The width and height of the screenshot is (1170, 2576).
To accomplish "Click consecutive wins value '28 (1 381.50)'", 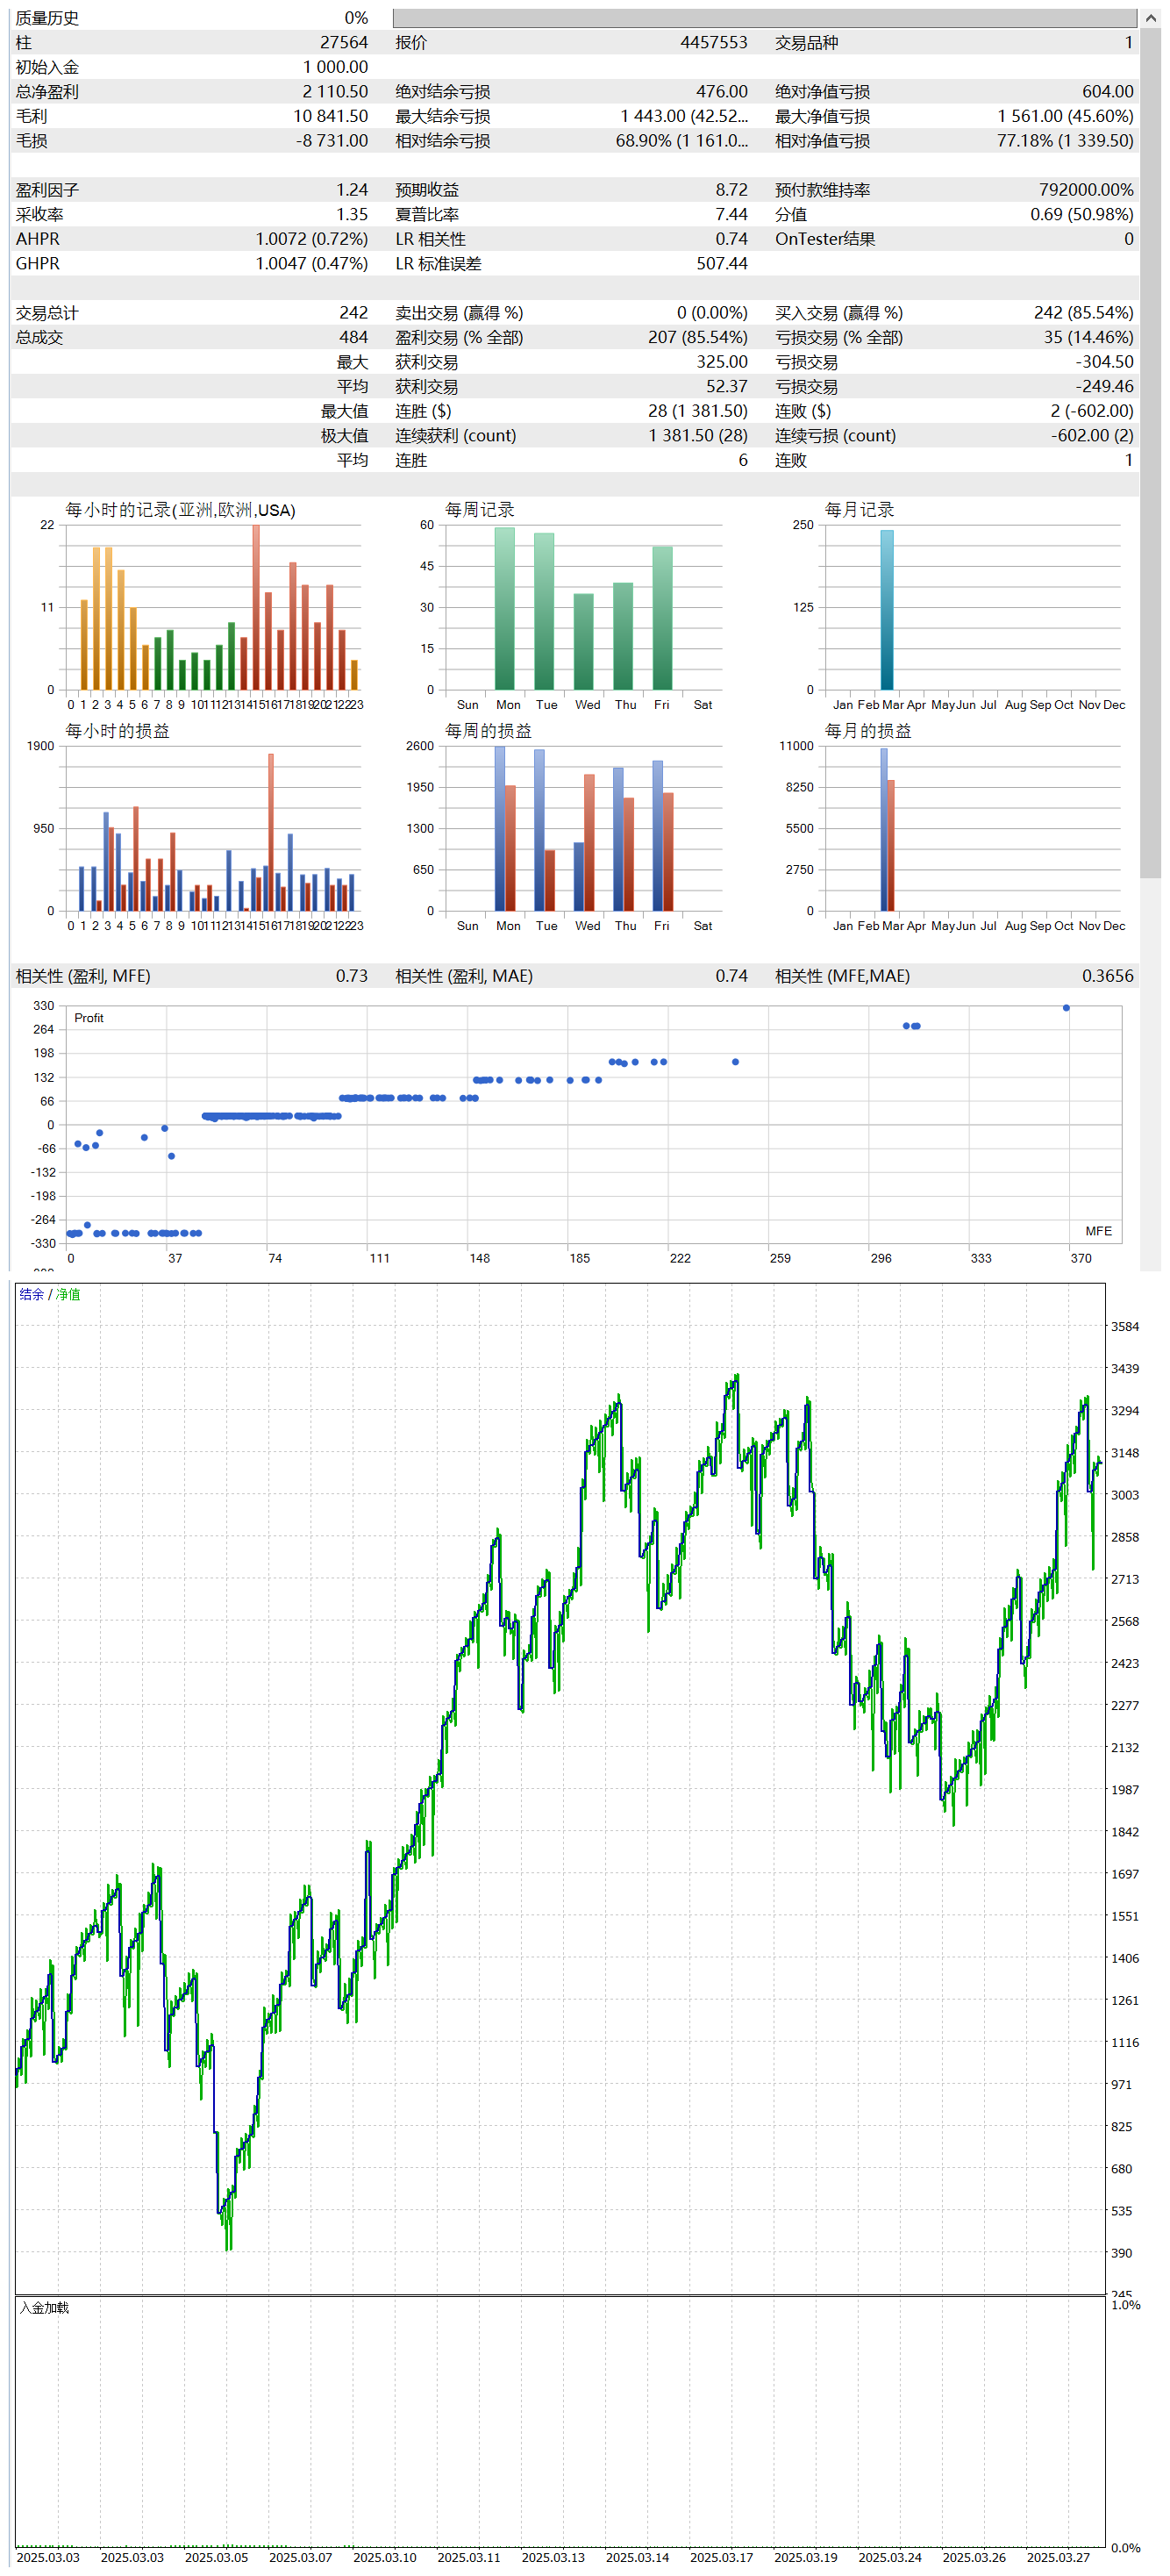I will click(697, 411).
